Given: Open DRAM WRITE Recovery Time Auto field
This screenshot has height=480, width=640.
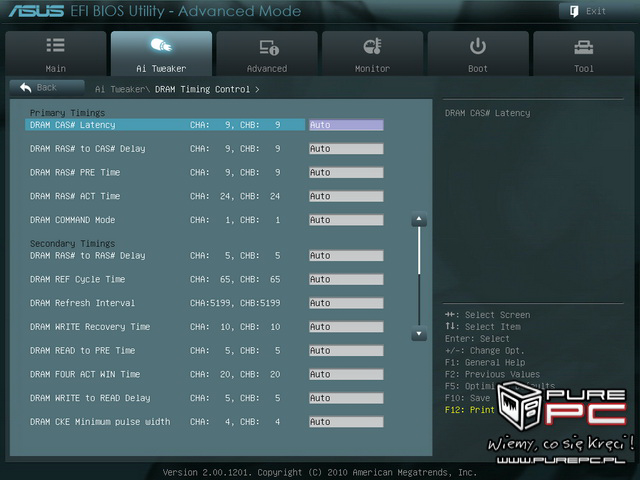Looking at the screenshot, I should tap(346, 327).
